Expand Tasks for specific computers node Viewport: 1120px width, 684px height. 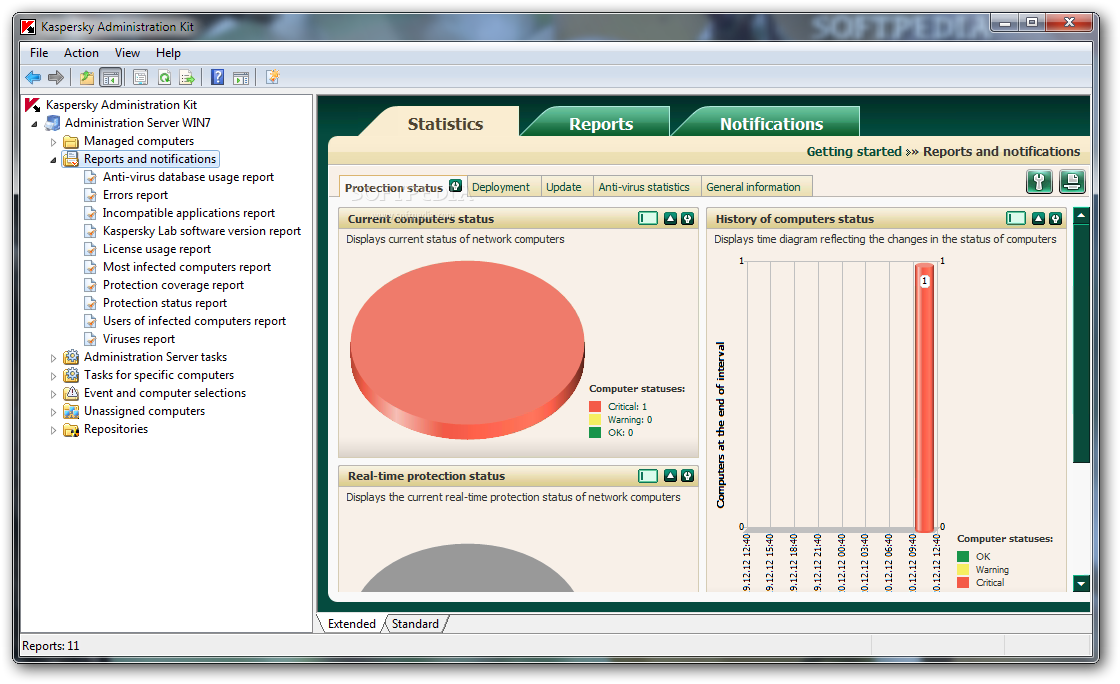click(x=54, y=376)
